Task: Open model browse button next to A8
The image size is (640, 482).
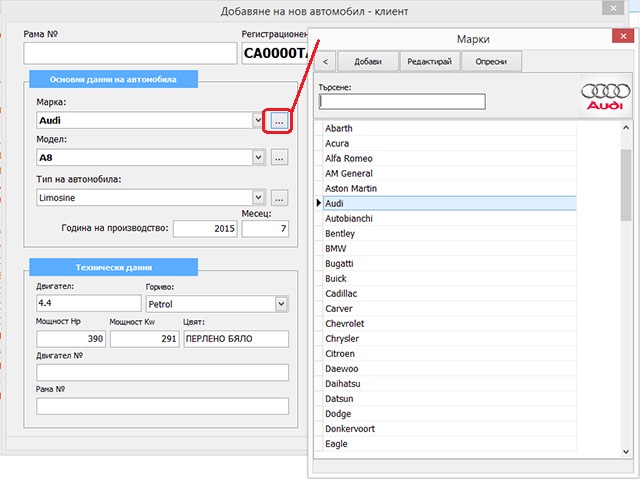Action: click(x=279, y=158)
